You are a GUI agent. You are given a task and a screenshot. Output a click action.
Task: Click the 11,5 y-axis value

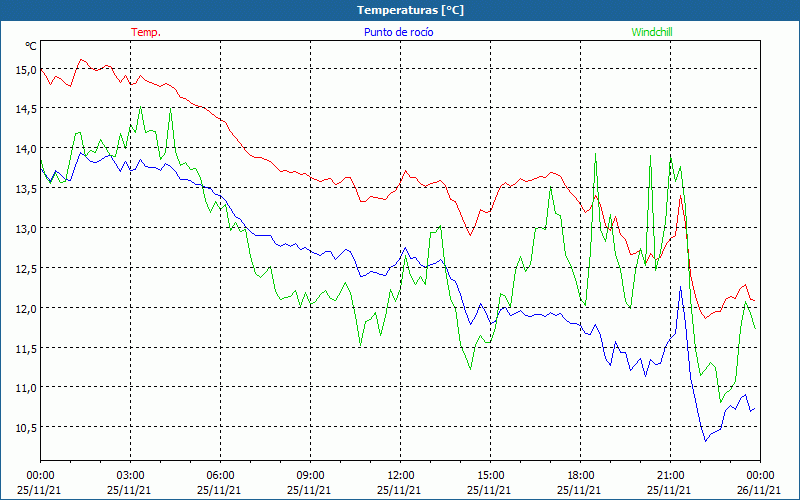pyautogui.click(x=26, y=348)
